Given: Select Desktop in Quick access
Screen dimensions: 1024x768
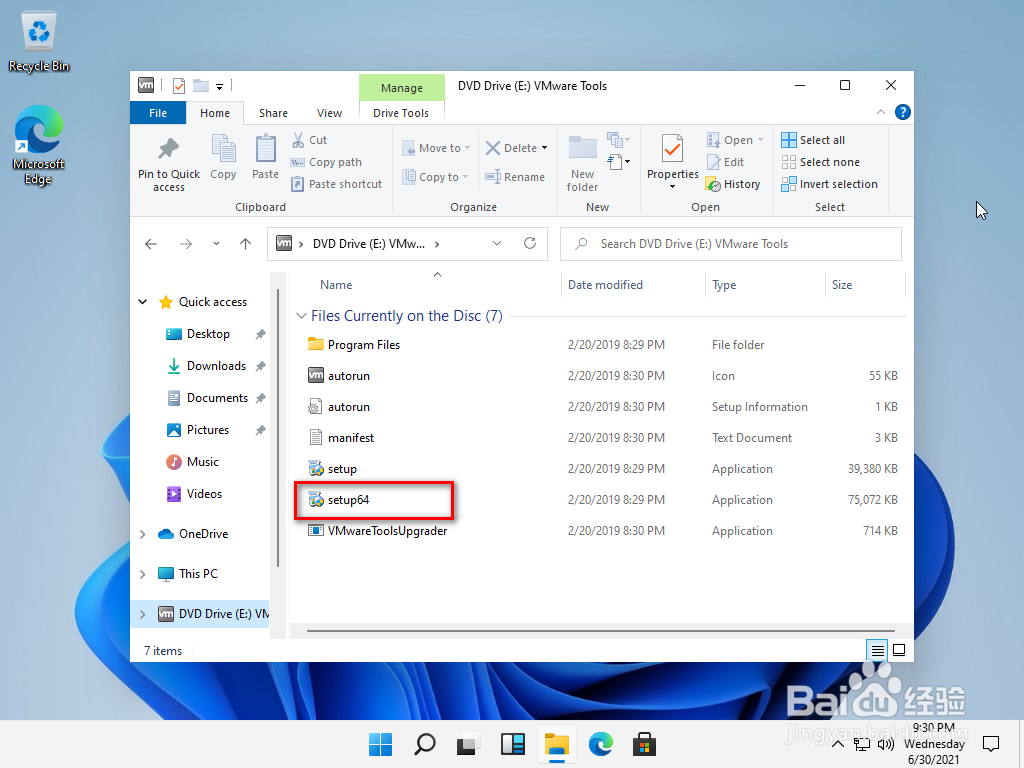Looking at the screenshot, I should (x=208, y=334).
